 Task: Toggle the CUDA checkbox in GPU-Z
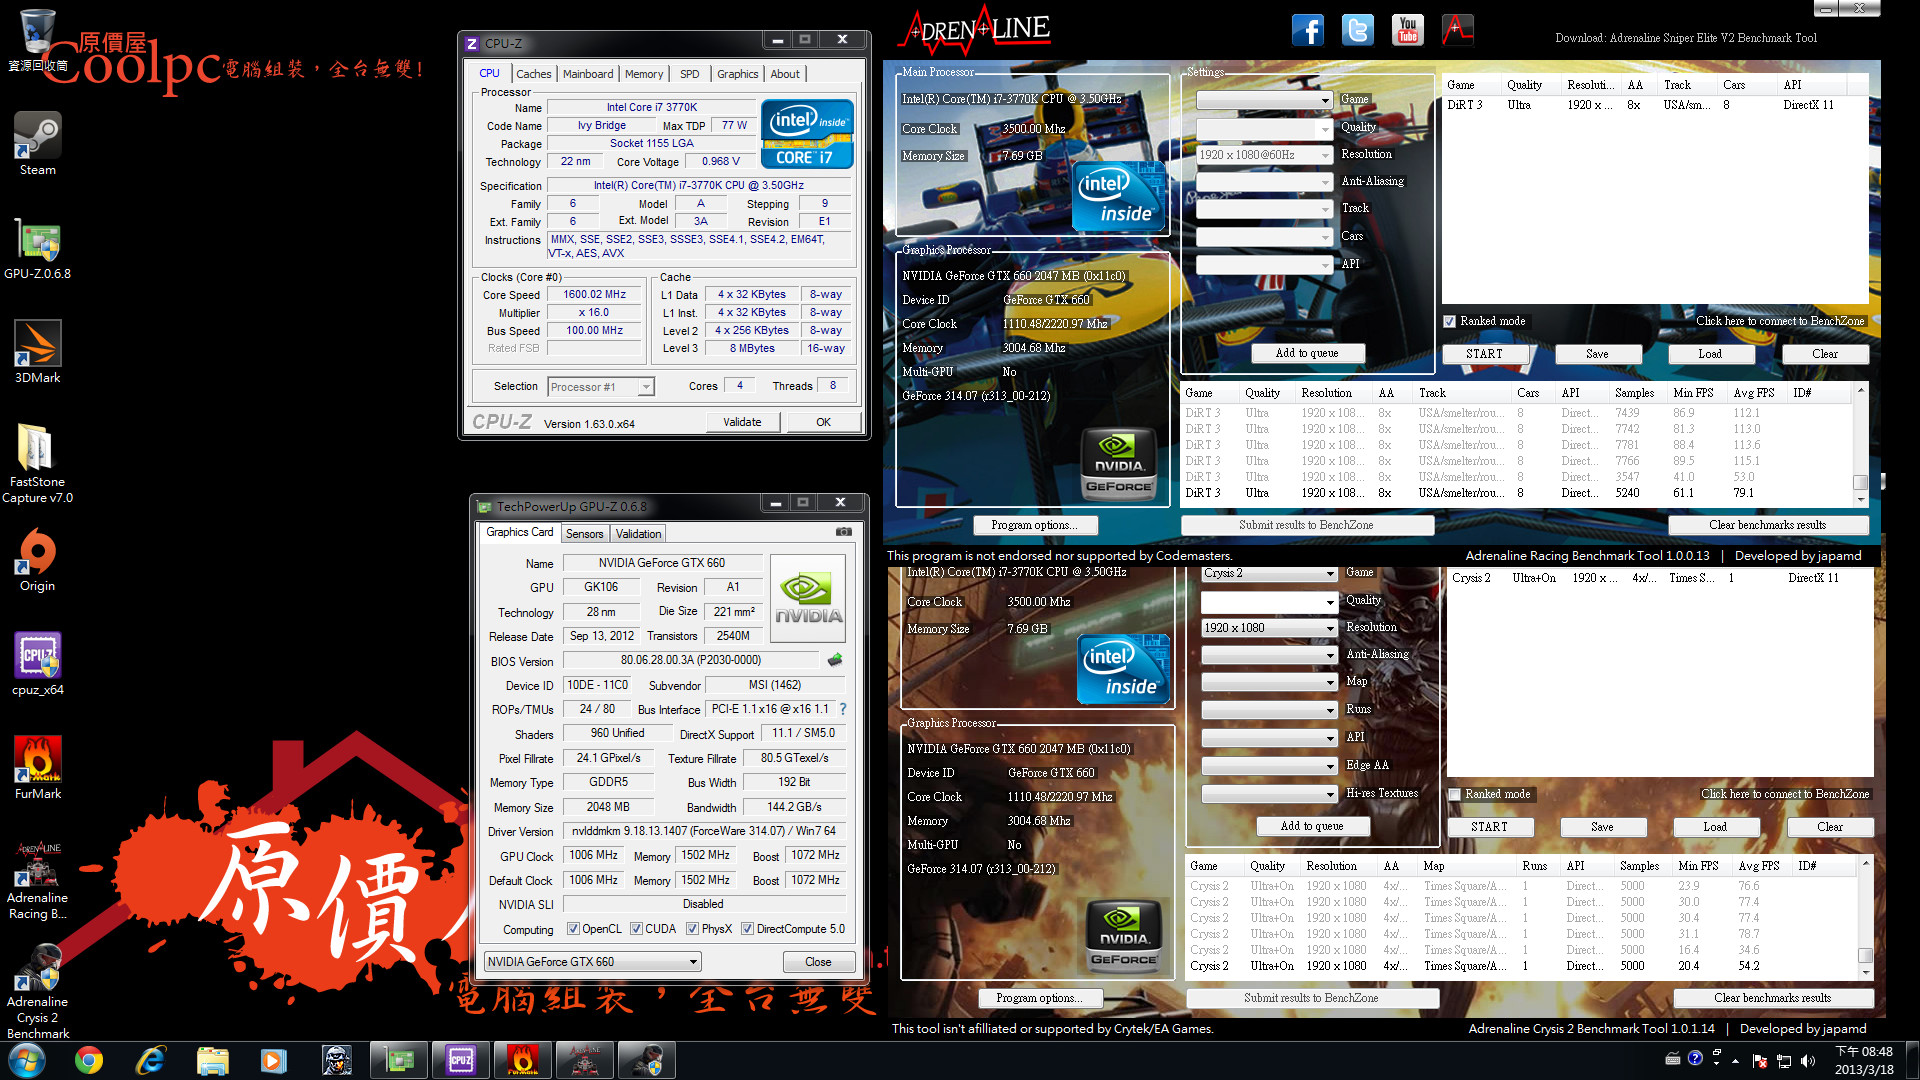click(636, 929)
